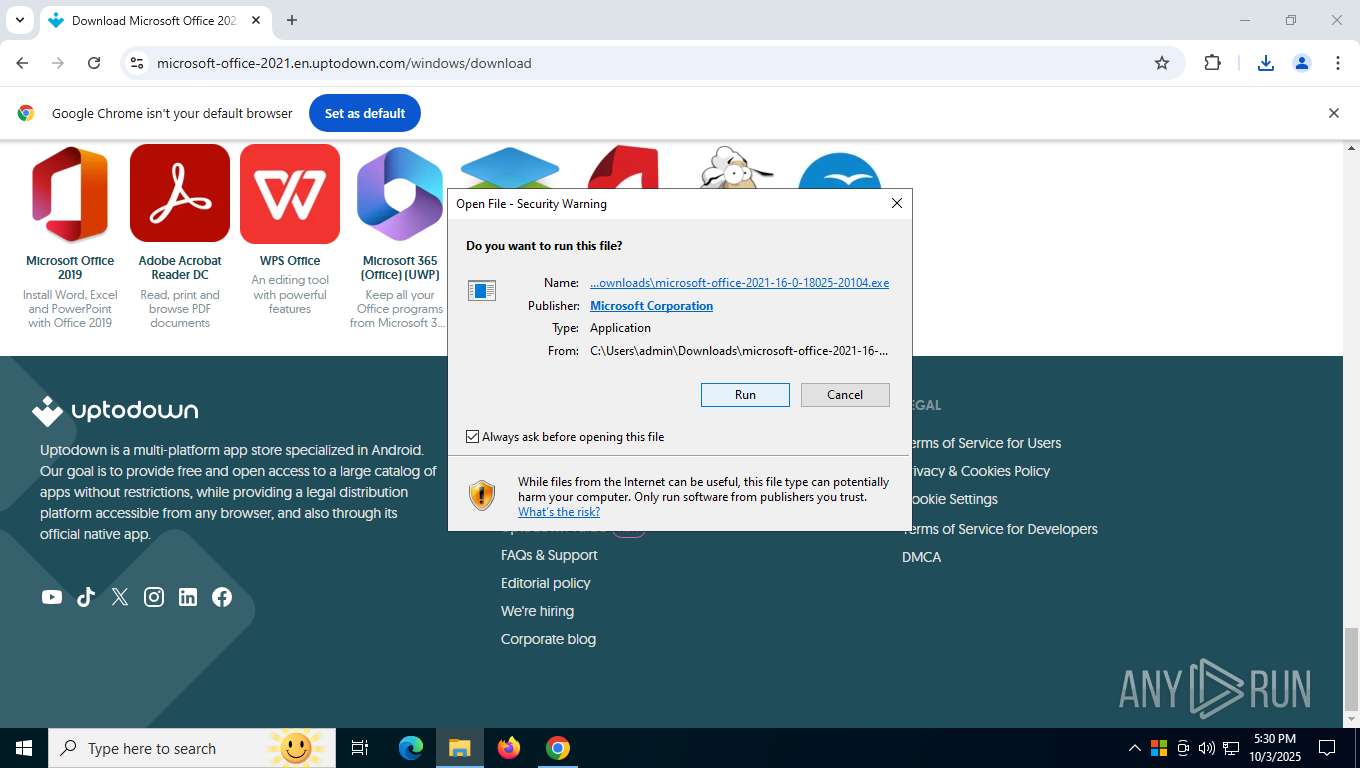The height and width of the screenshot is (768, 1360).
Task: Dismiss the default browser notification bar
Action: [x=1333, y=113]
